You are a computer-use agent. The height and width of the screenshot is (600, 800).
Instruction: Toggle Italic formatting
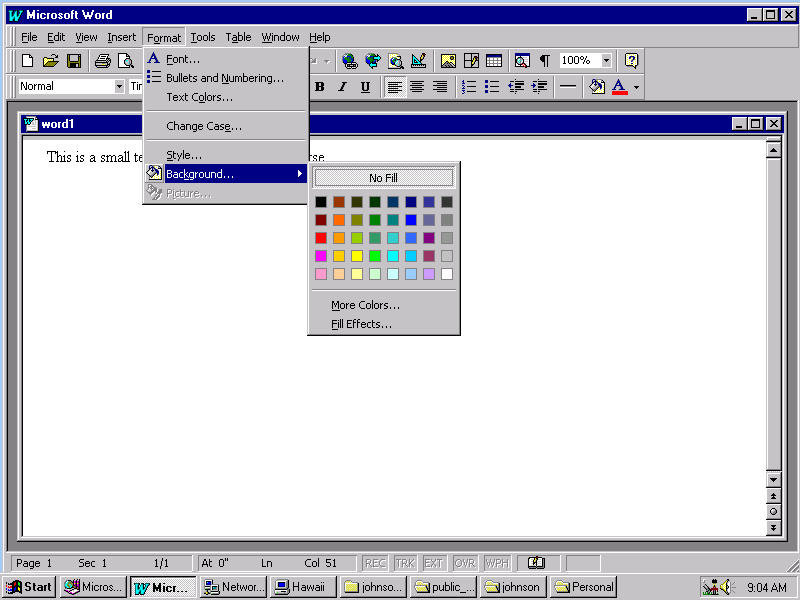pos(342,87)
